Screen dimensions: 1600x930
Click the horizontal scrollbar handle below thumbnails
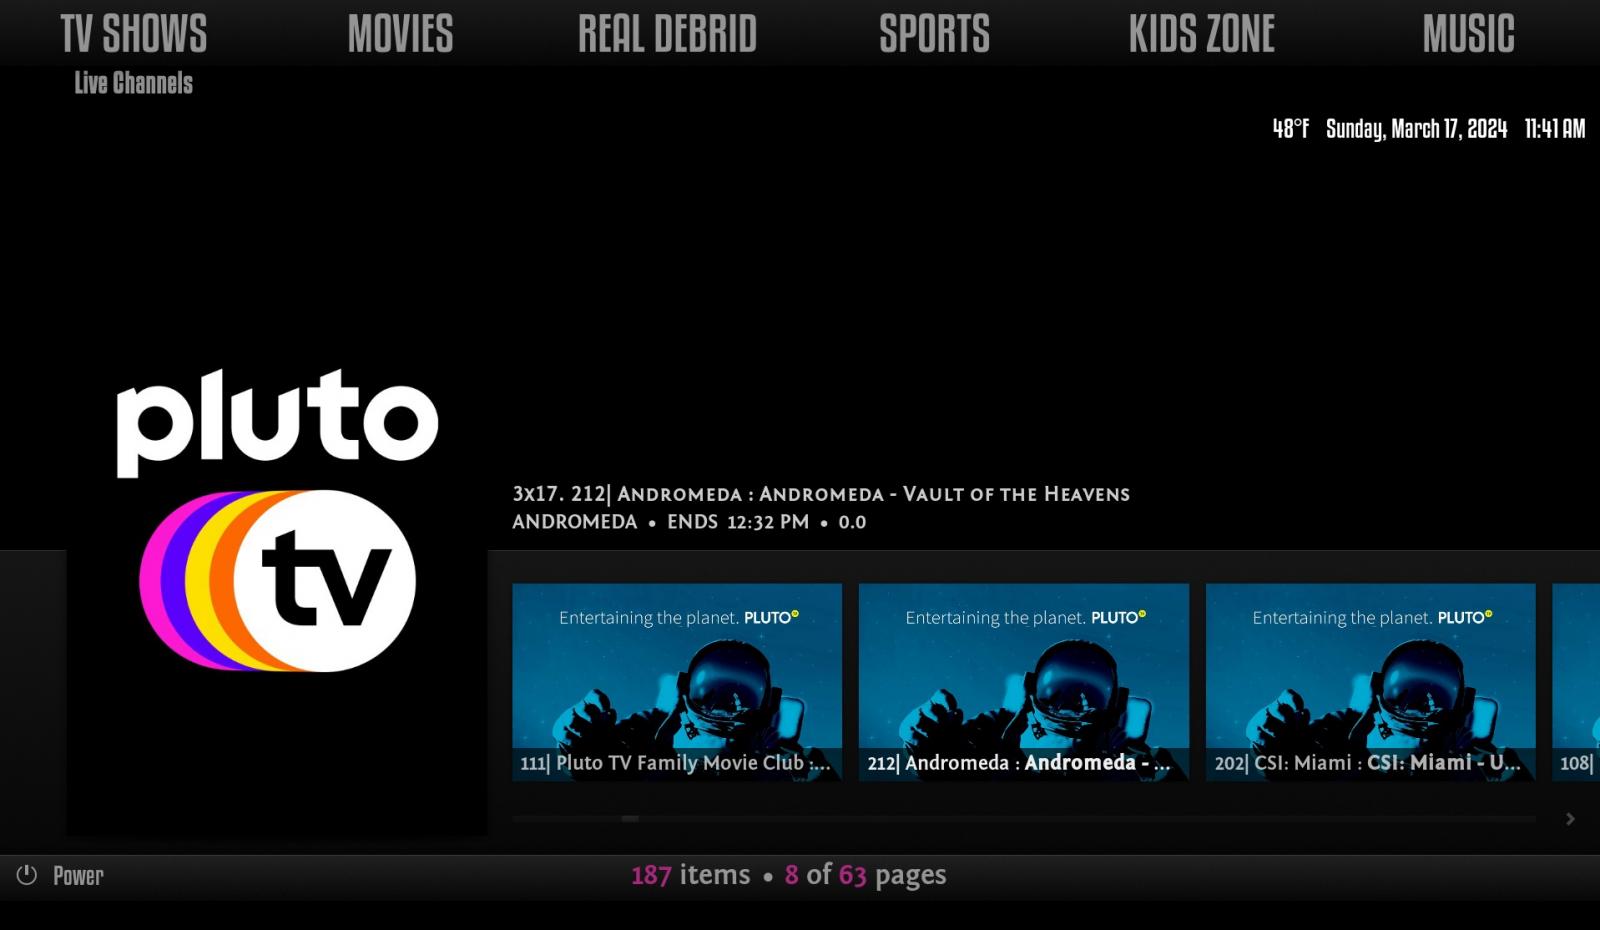[630, 818]
